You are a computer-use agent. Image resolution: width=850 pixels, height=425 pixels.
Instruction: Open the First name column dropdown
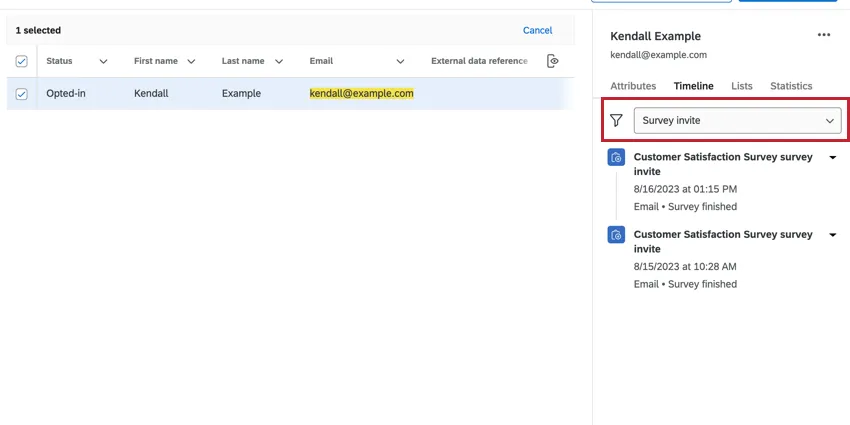click(x=190, y=61)
